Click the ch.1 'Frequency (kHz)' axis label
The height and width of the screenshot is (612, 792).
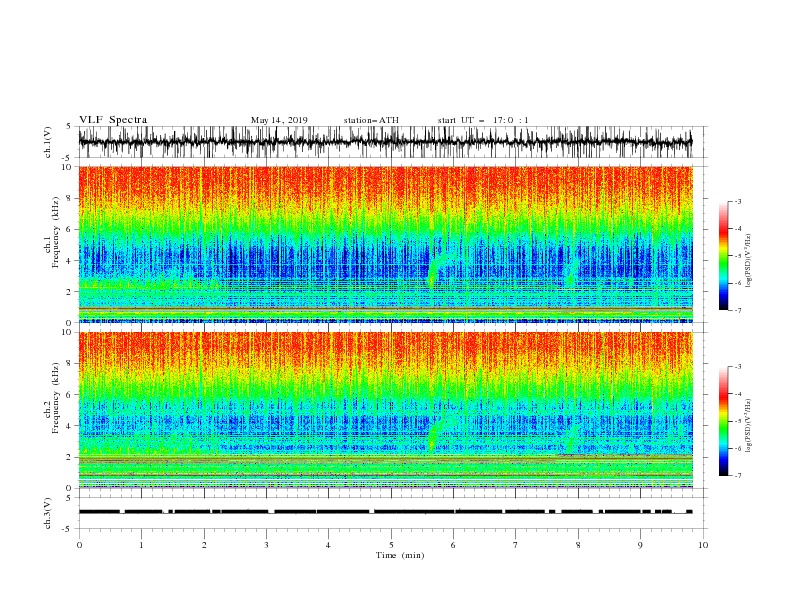point(56,233)
